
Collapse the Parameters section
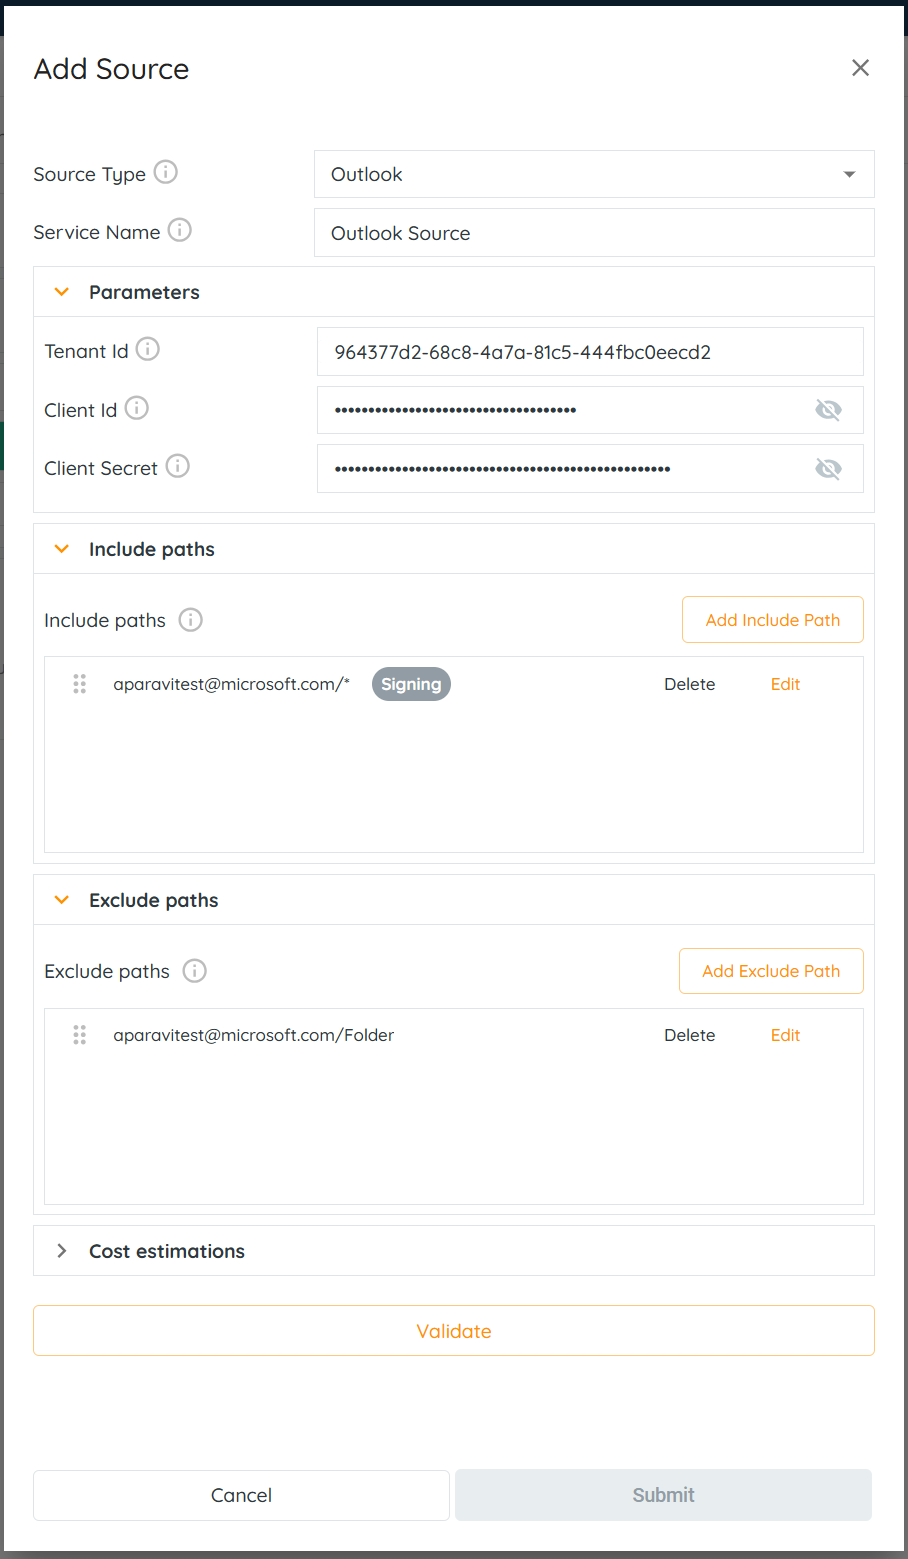62,292
